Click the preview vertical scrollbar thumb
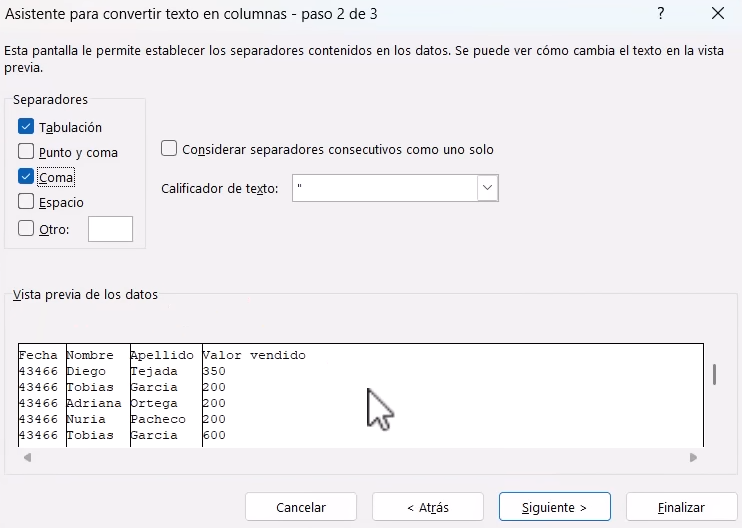This screenshot has width=742, height=528. pos(714,374)
